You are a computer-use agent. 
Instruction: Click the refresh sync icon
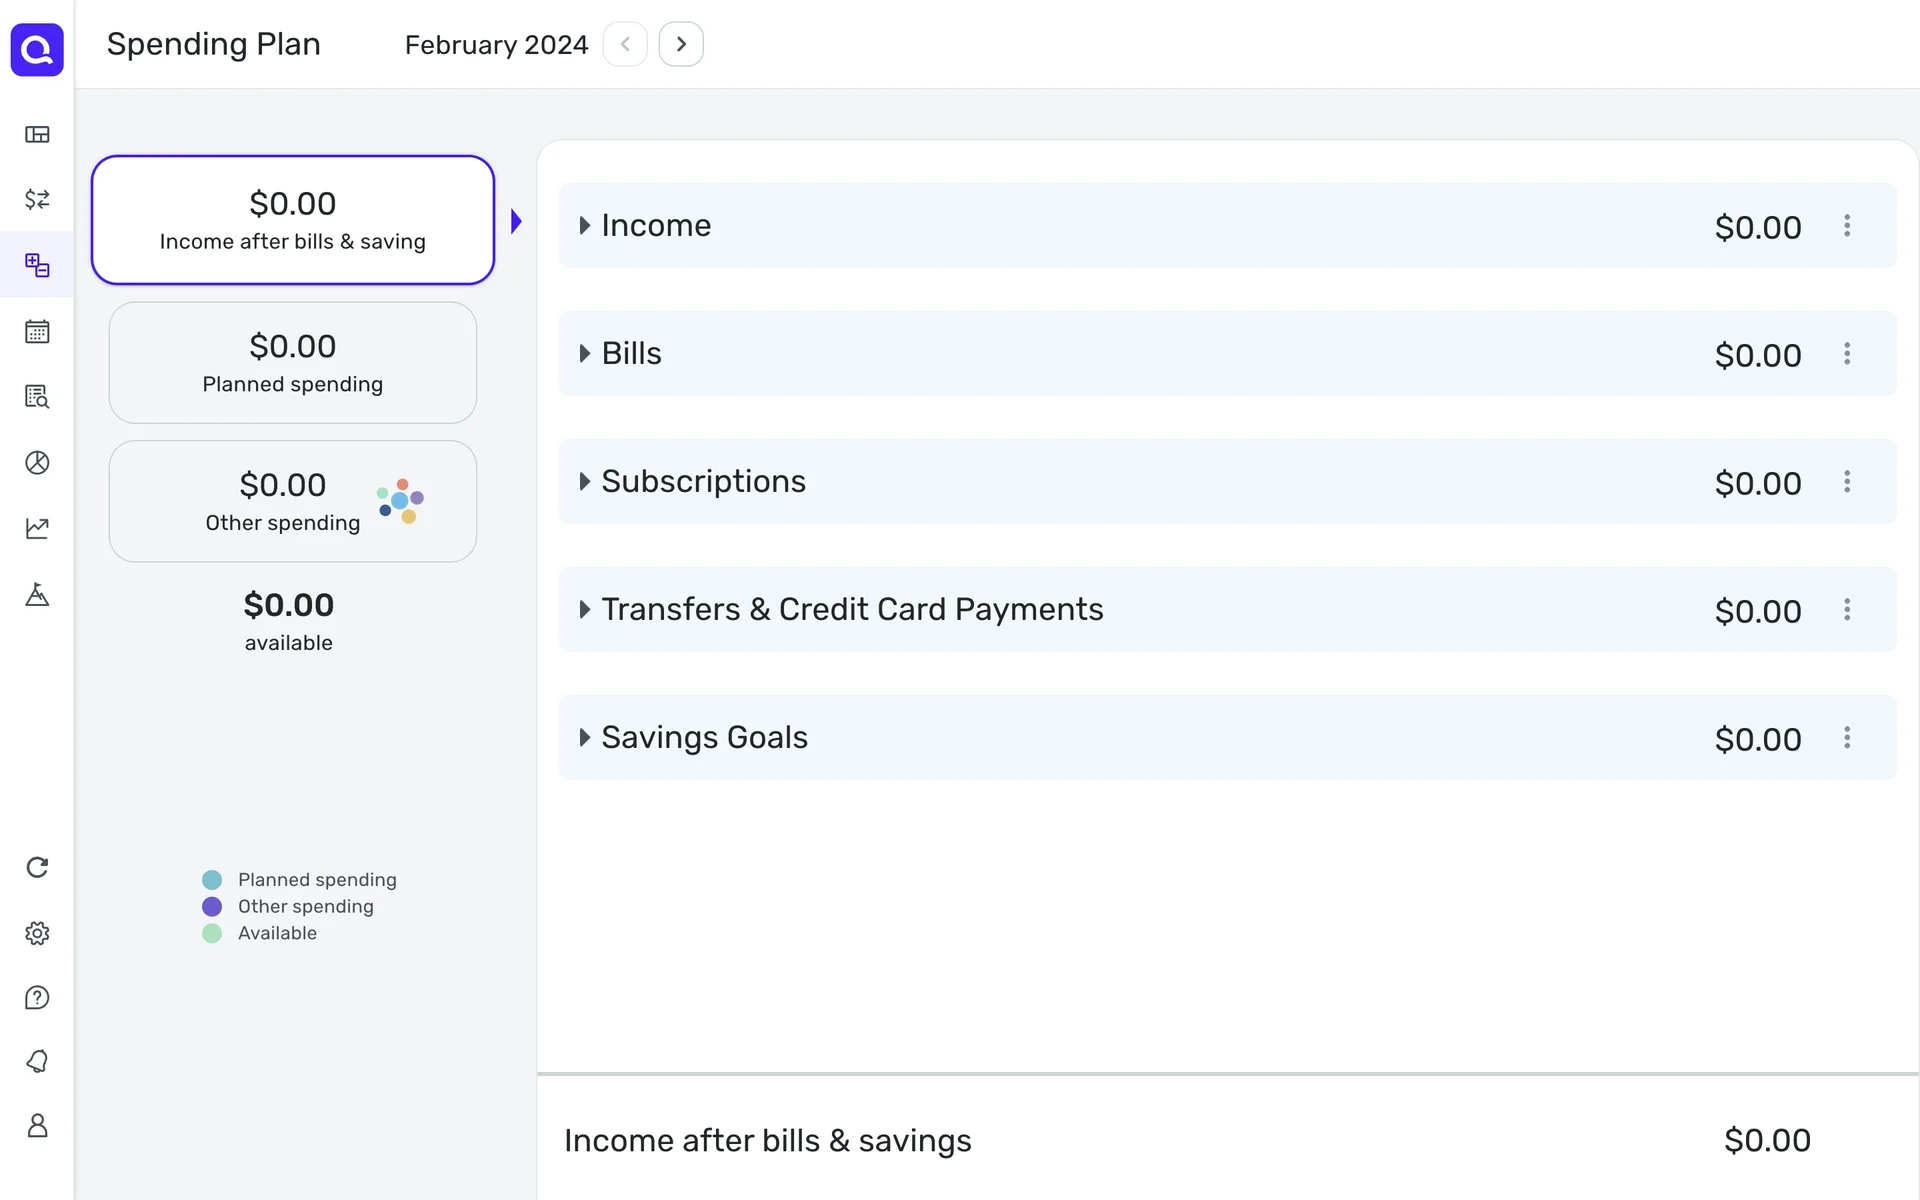[37, 867]
